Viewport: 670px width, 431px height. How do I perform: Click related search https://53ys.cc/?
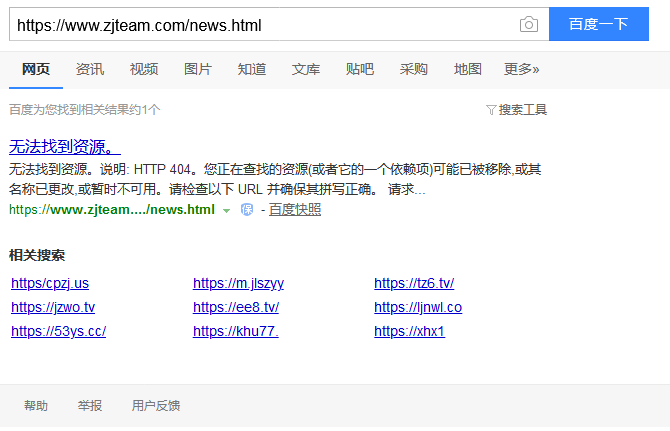click(x=59, y=331)
